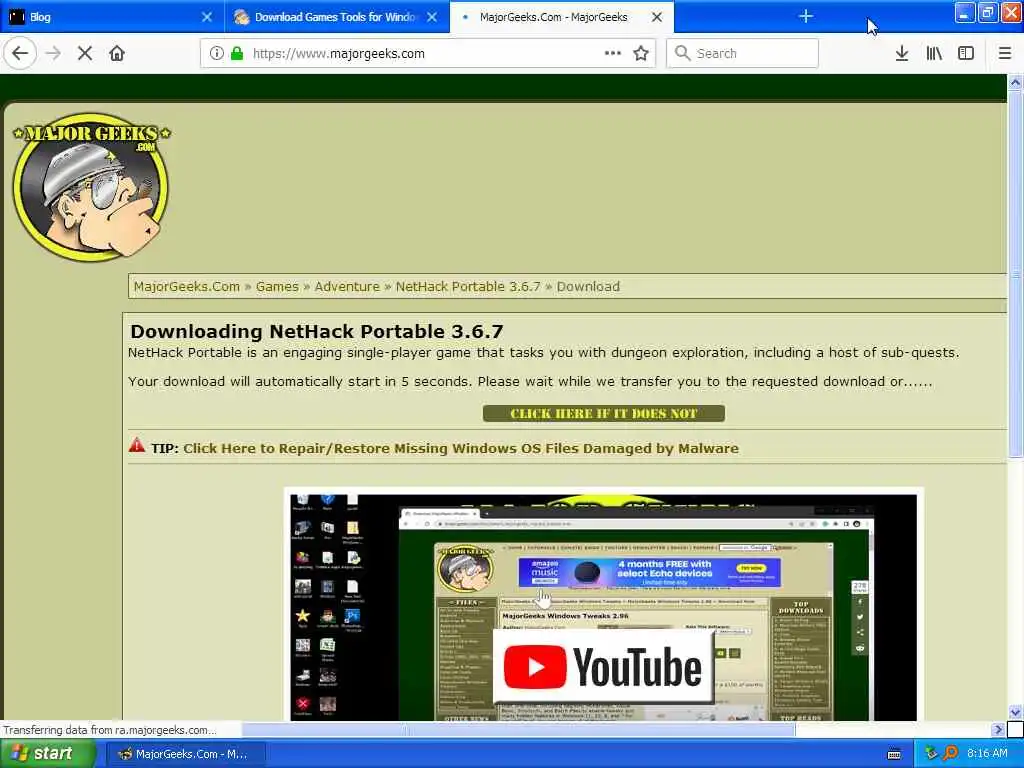Click the security shield tray icon
The image size is (1024, 768).
point(931,754)
